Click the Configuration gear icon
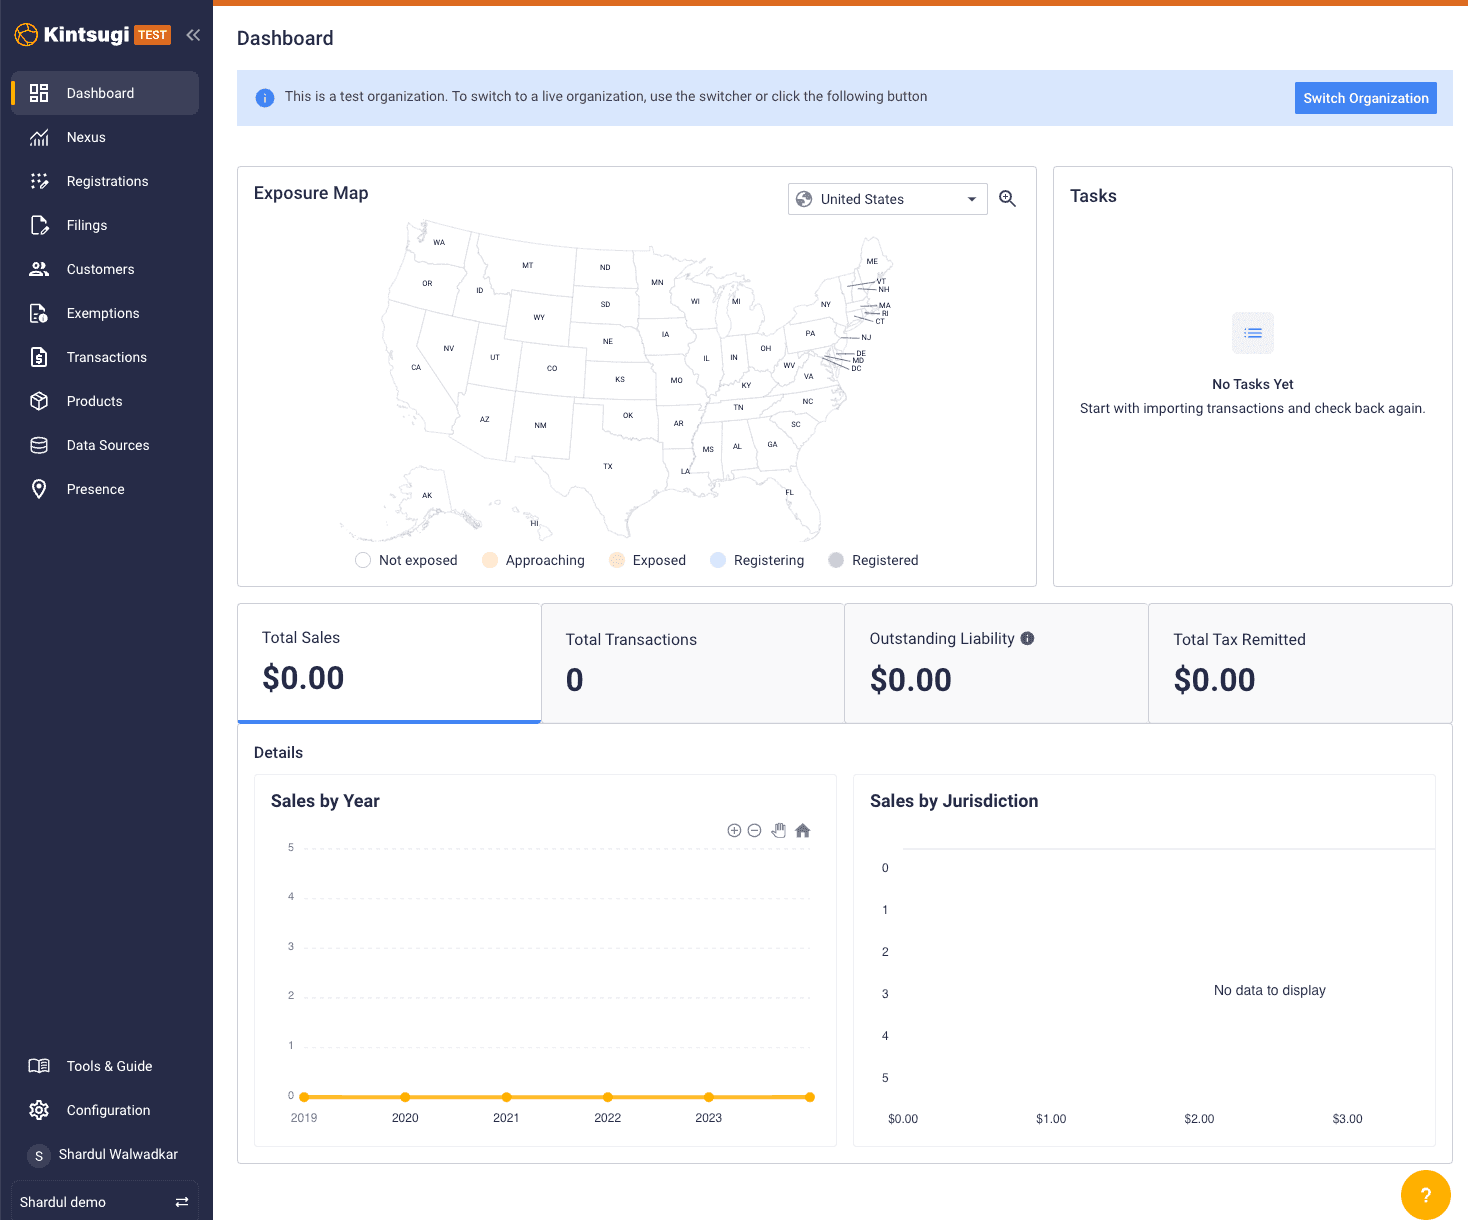This screenshot has height=1220, width=1468. (x=39, y=1110)
